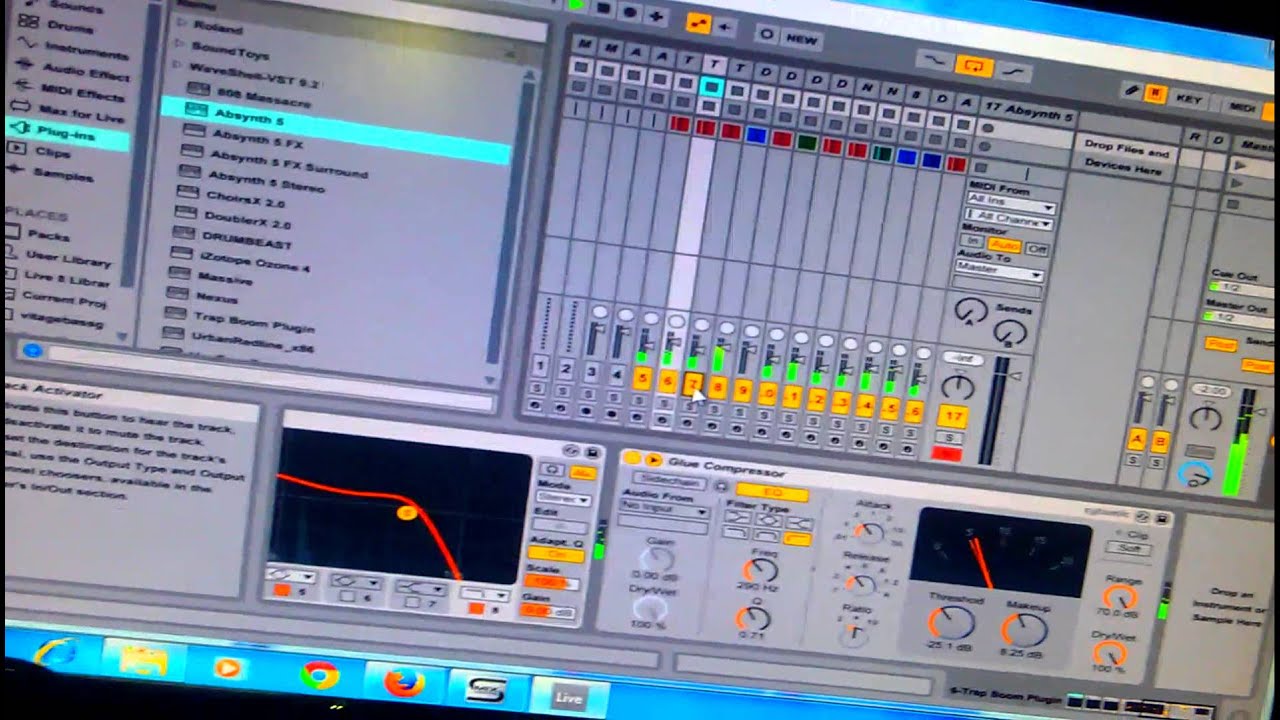Click the KEY map mode button

coord(1189,99)
